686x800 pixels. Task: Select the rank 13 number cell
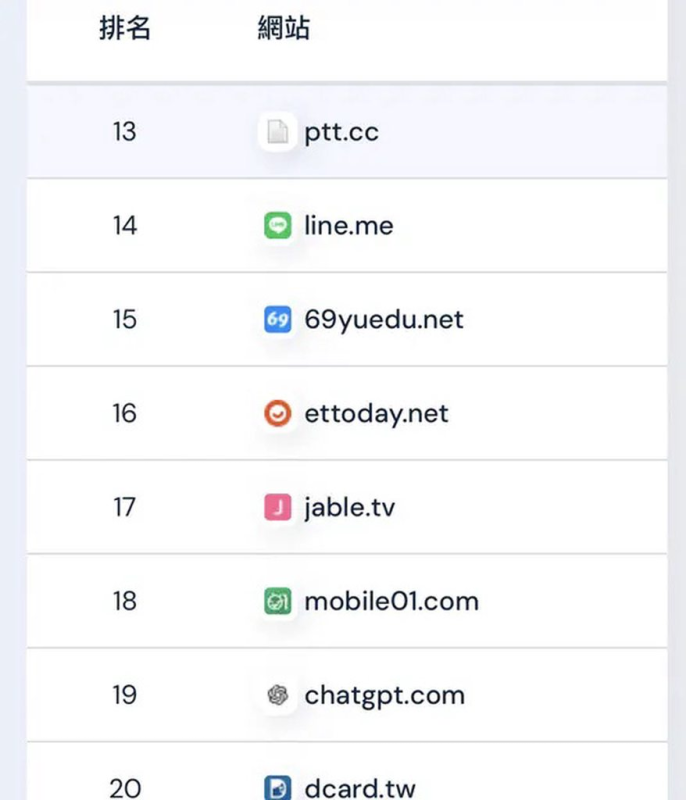(124, 132)
